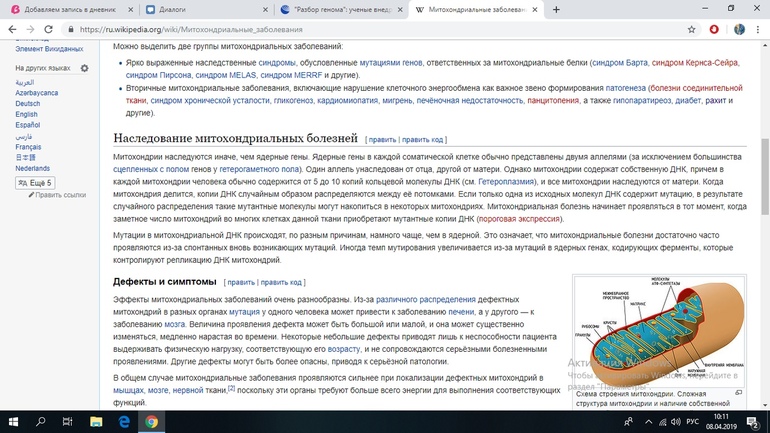Open the Chrome three-dot menu
Viewport: 770px width, 433px height.
(758, 30)
